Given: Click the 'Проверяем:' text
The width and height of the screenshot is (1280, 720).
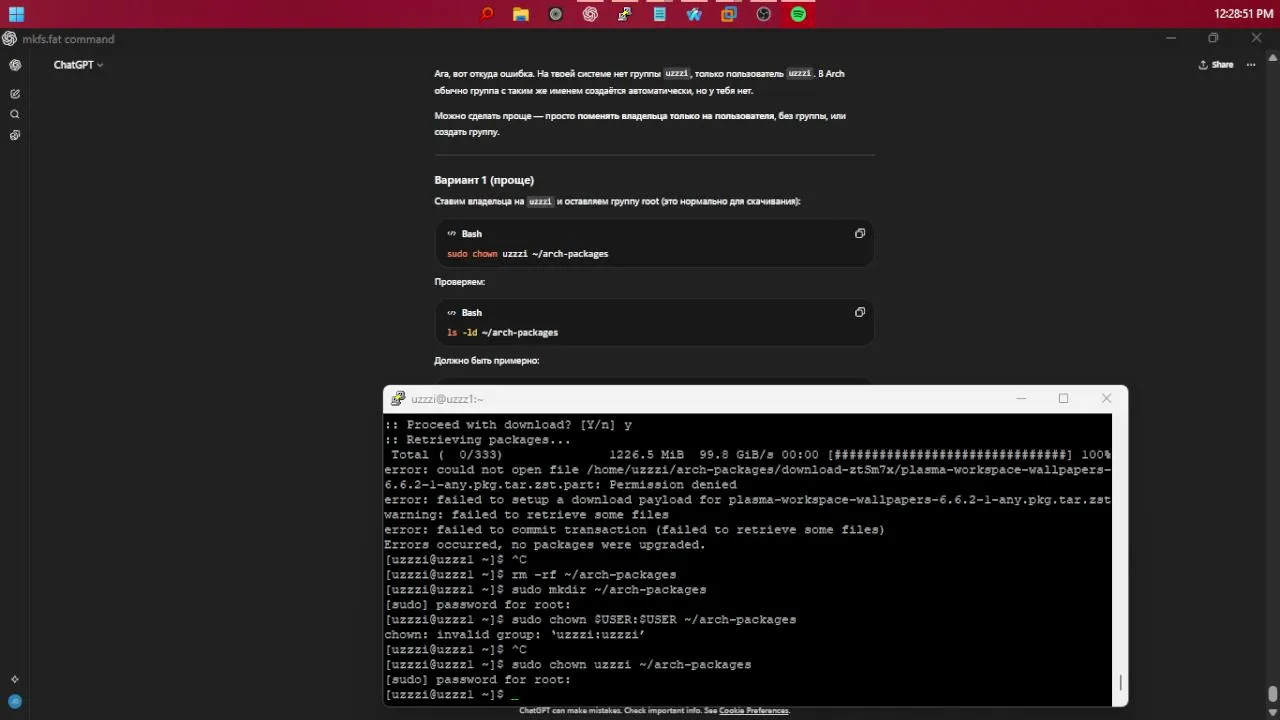Looking at the screenshot, I should [459, 282].
